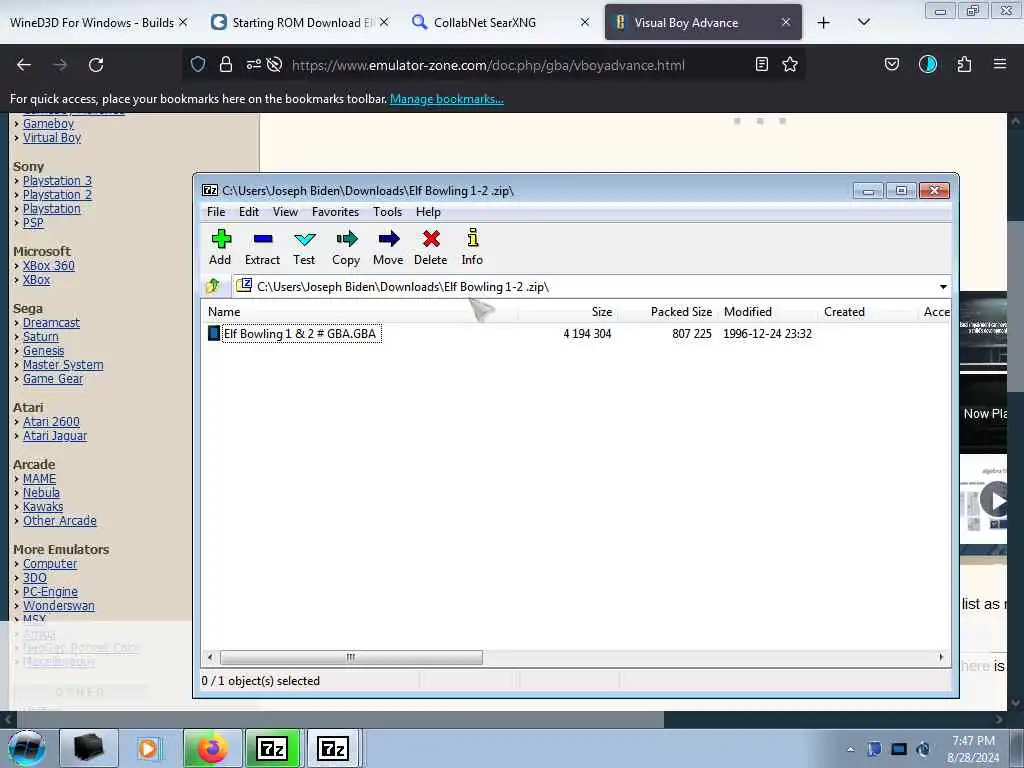
Task: Click the tracking protection shield icon
Action: point(198,64)
